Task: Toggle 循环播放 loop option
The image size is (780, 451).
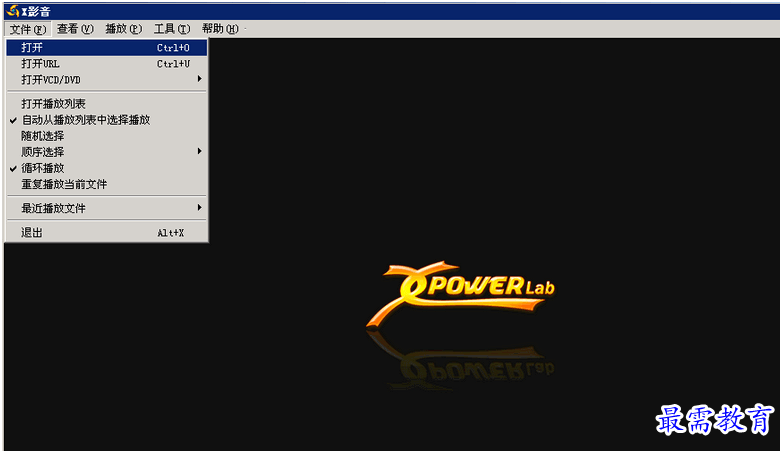Action: pos(106,168)
